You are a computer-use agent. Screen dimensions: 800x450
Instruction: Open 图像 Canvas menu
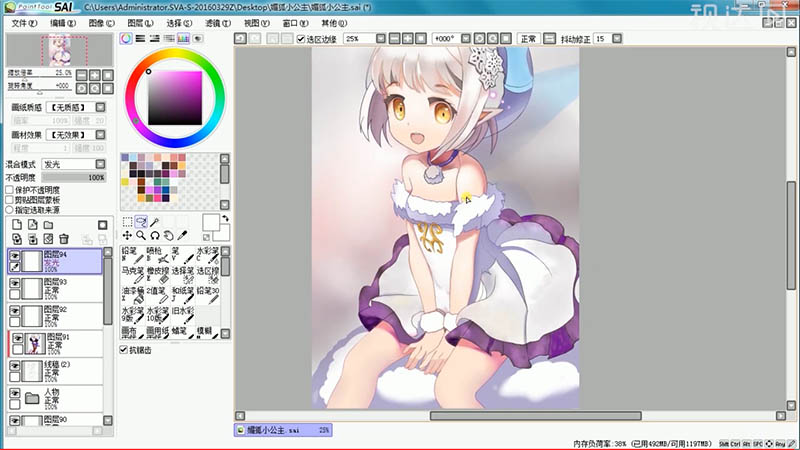click(x=101, y=23)
